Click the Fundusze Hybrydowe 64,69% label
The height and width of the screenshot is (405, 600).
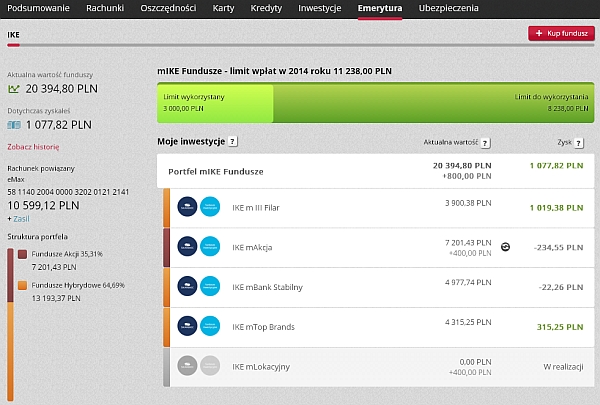click(x=78, y=286)
